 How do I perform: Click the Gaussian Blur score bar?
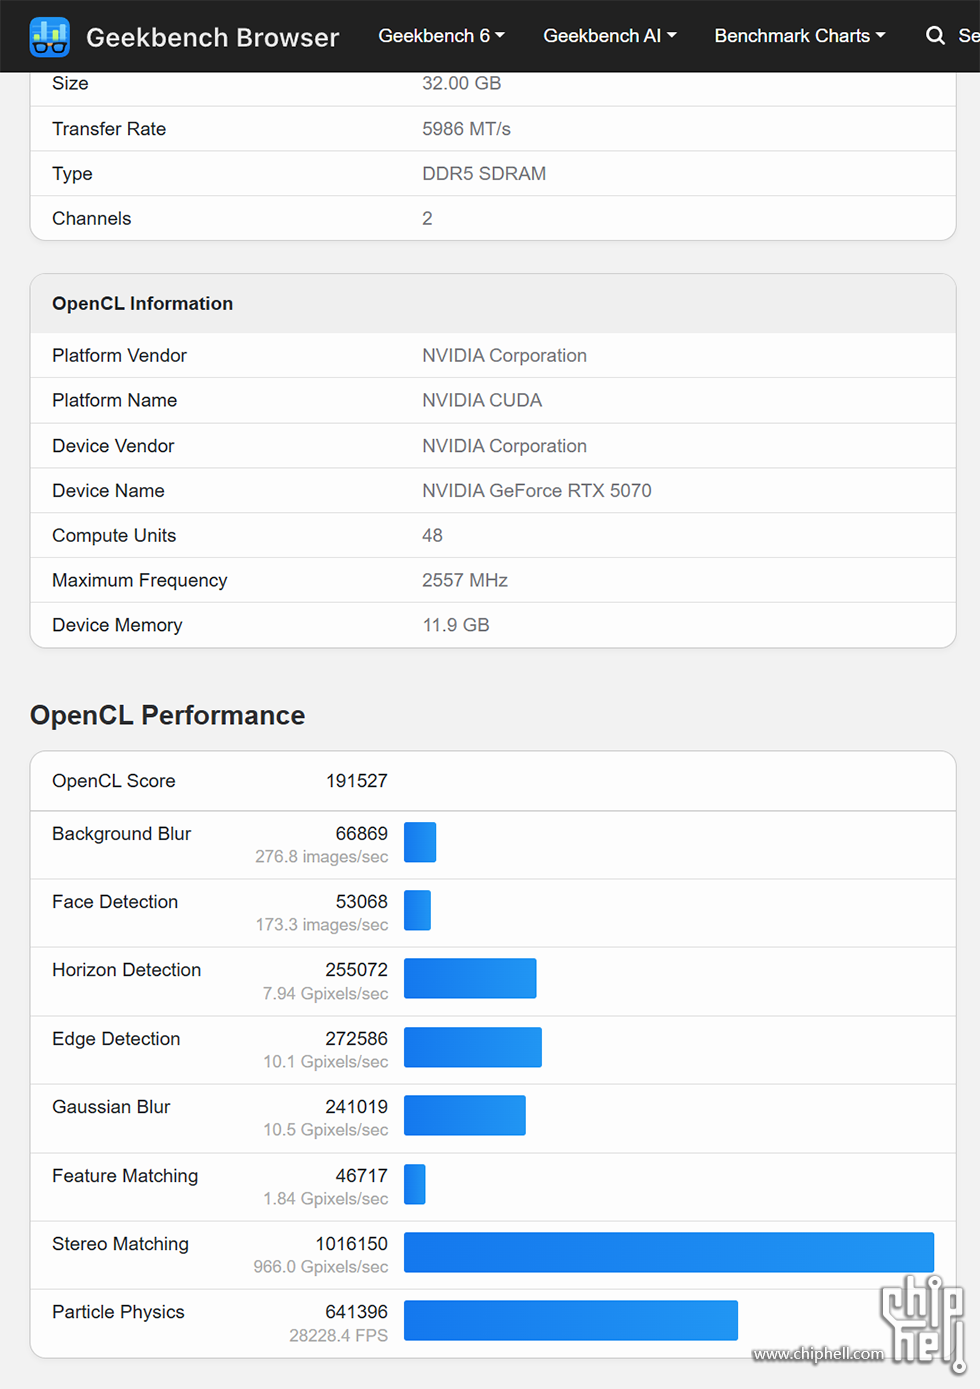coord(464,1115)
